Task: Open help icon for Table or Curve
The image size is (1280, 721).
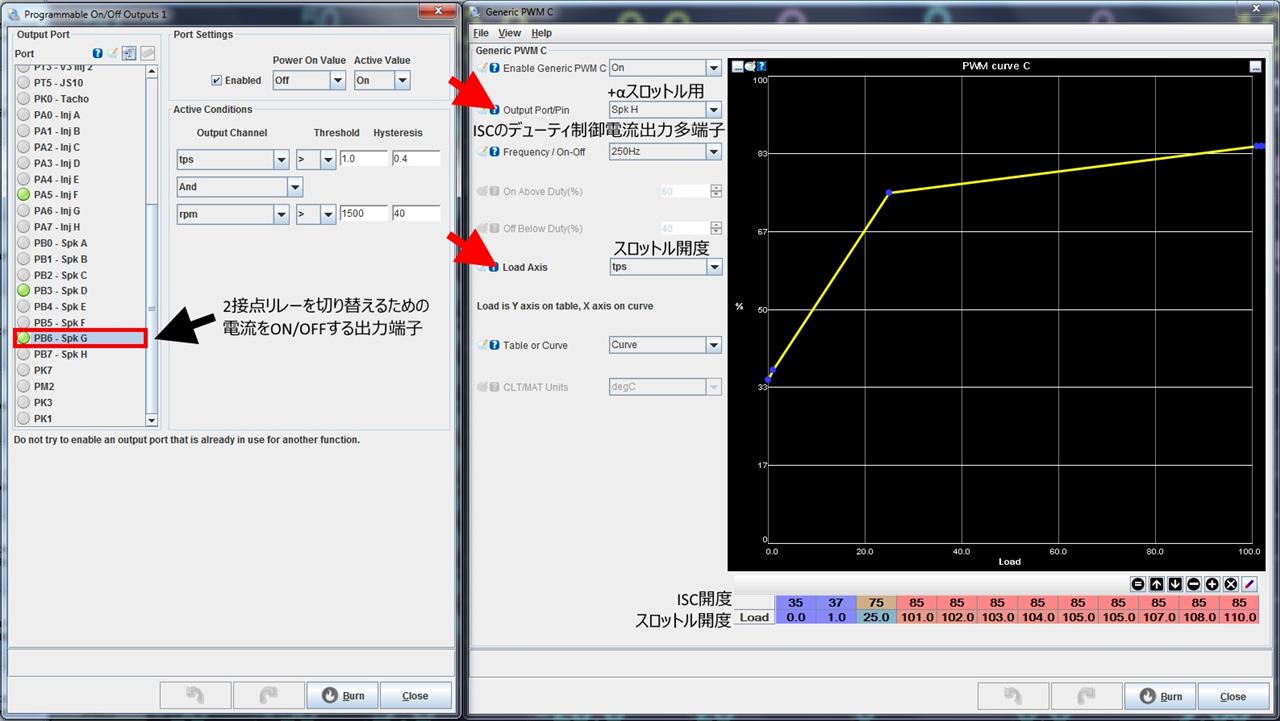Action: click(x=494, y=345)
